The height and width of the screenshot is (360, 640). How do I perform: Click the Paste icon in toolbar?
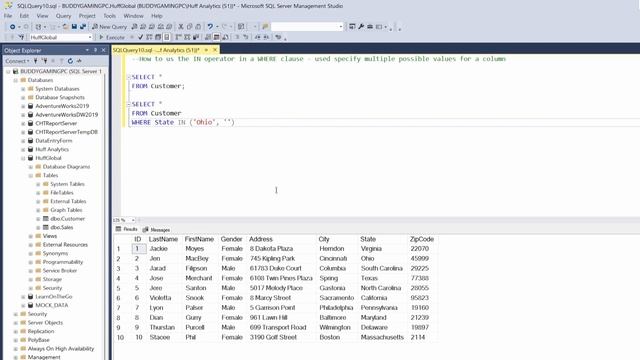coord(198,27)
